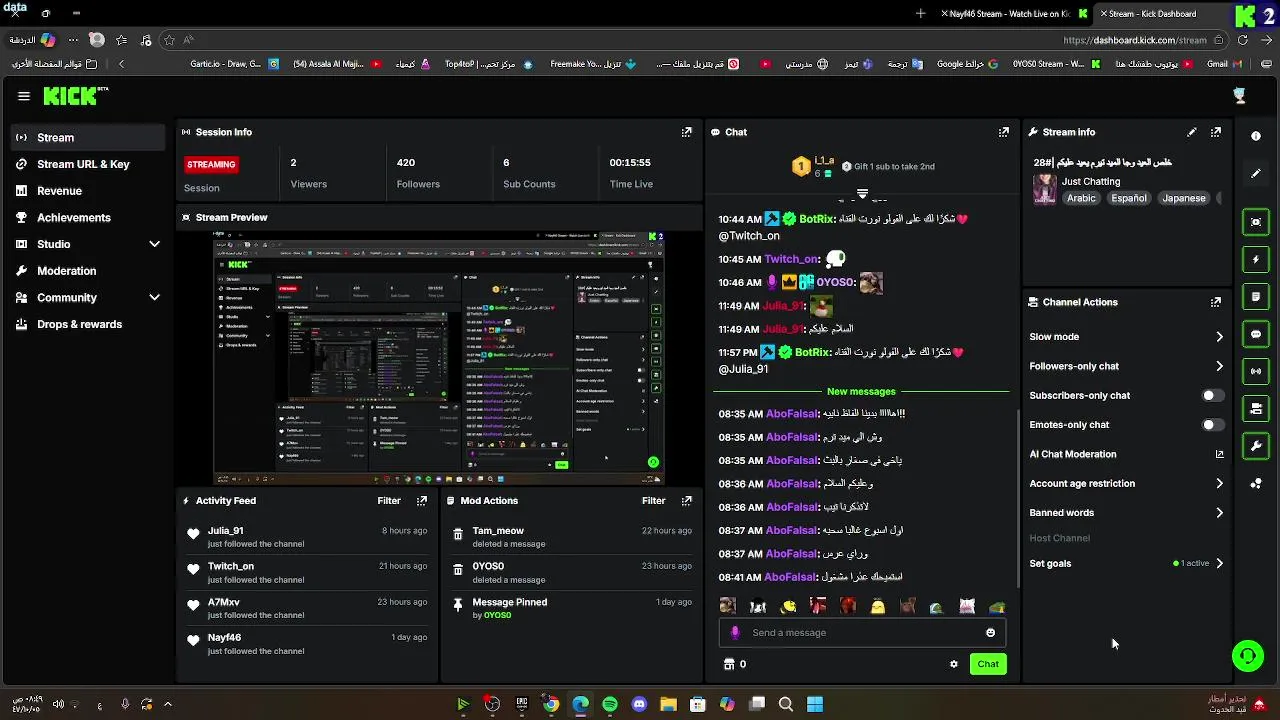Click the Message Pinned entry
The image size is (1280, 720).
click(571, 608)
